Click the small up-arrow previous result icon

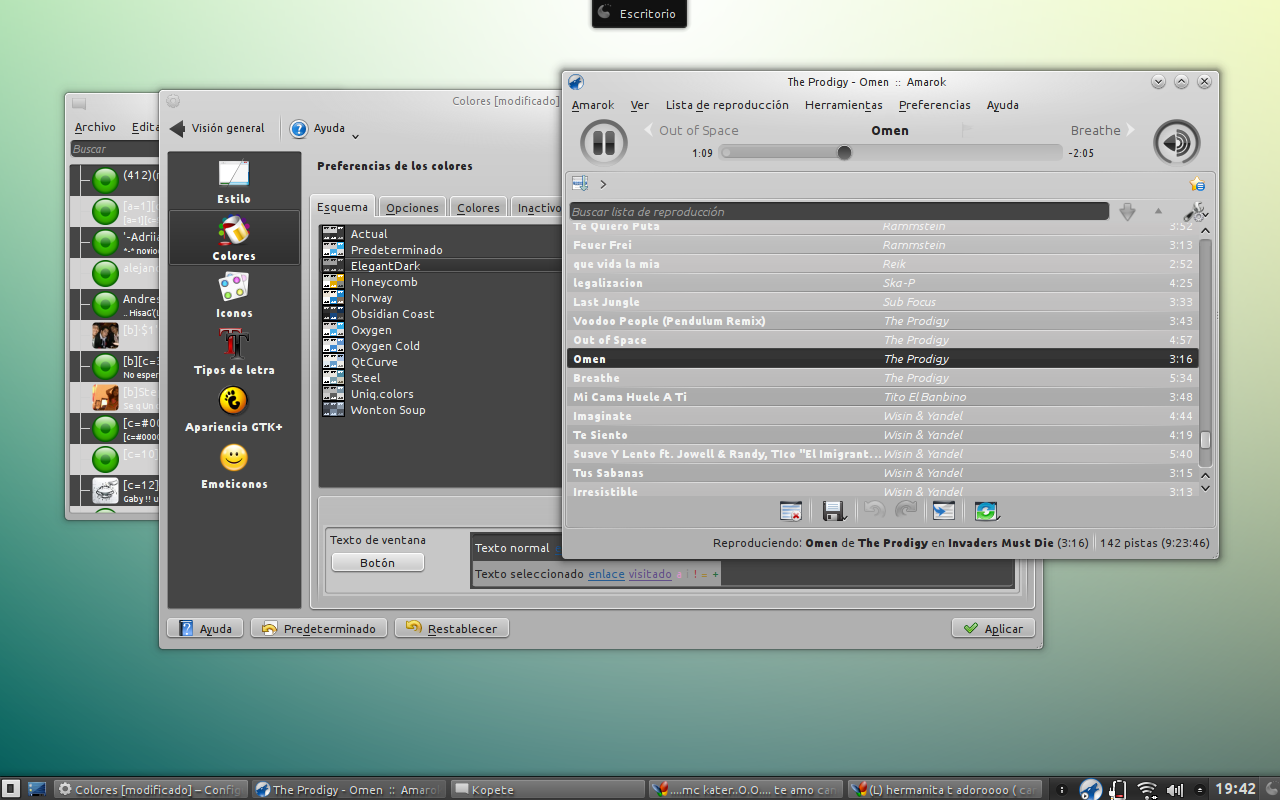coord(1158,211)
